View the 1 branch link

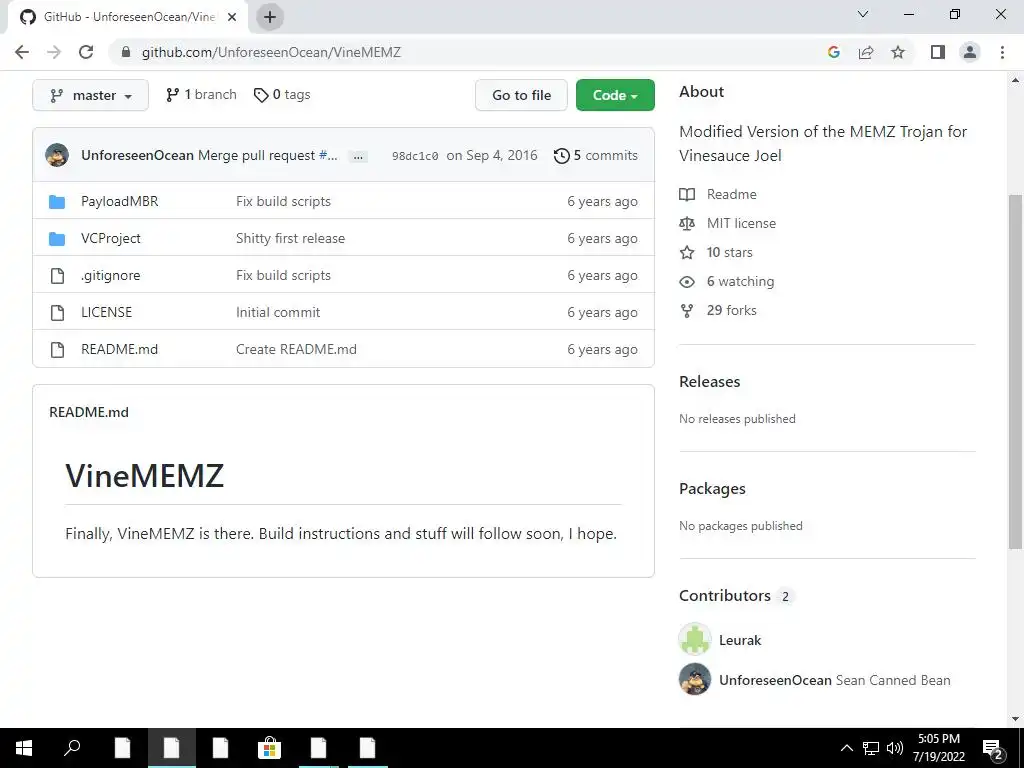(x=201, y=95)
